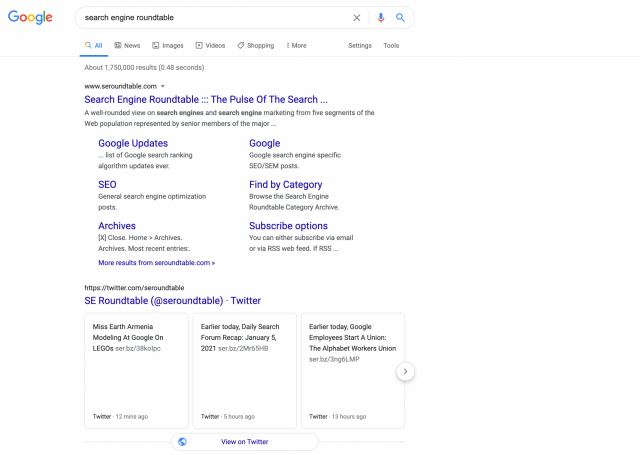Open the Find by Category sitelink
Screen dimensions: 640x455
coord(286,184)
